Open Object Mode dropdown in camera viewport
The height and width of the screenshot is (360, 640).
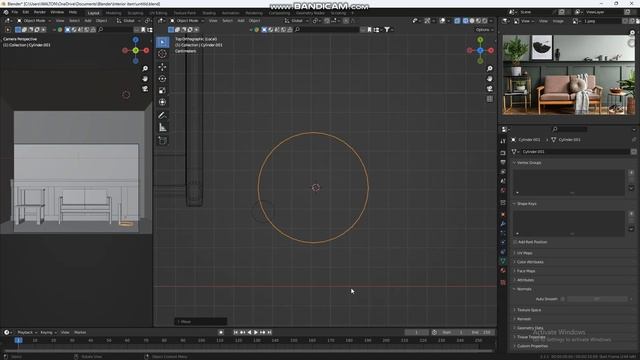(34, 21)
